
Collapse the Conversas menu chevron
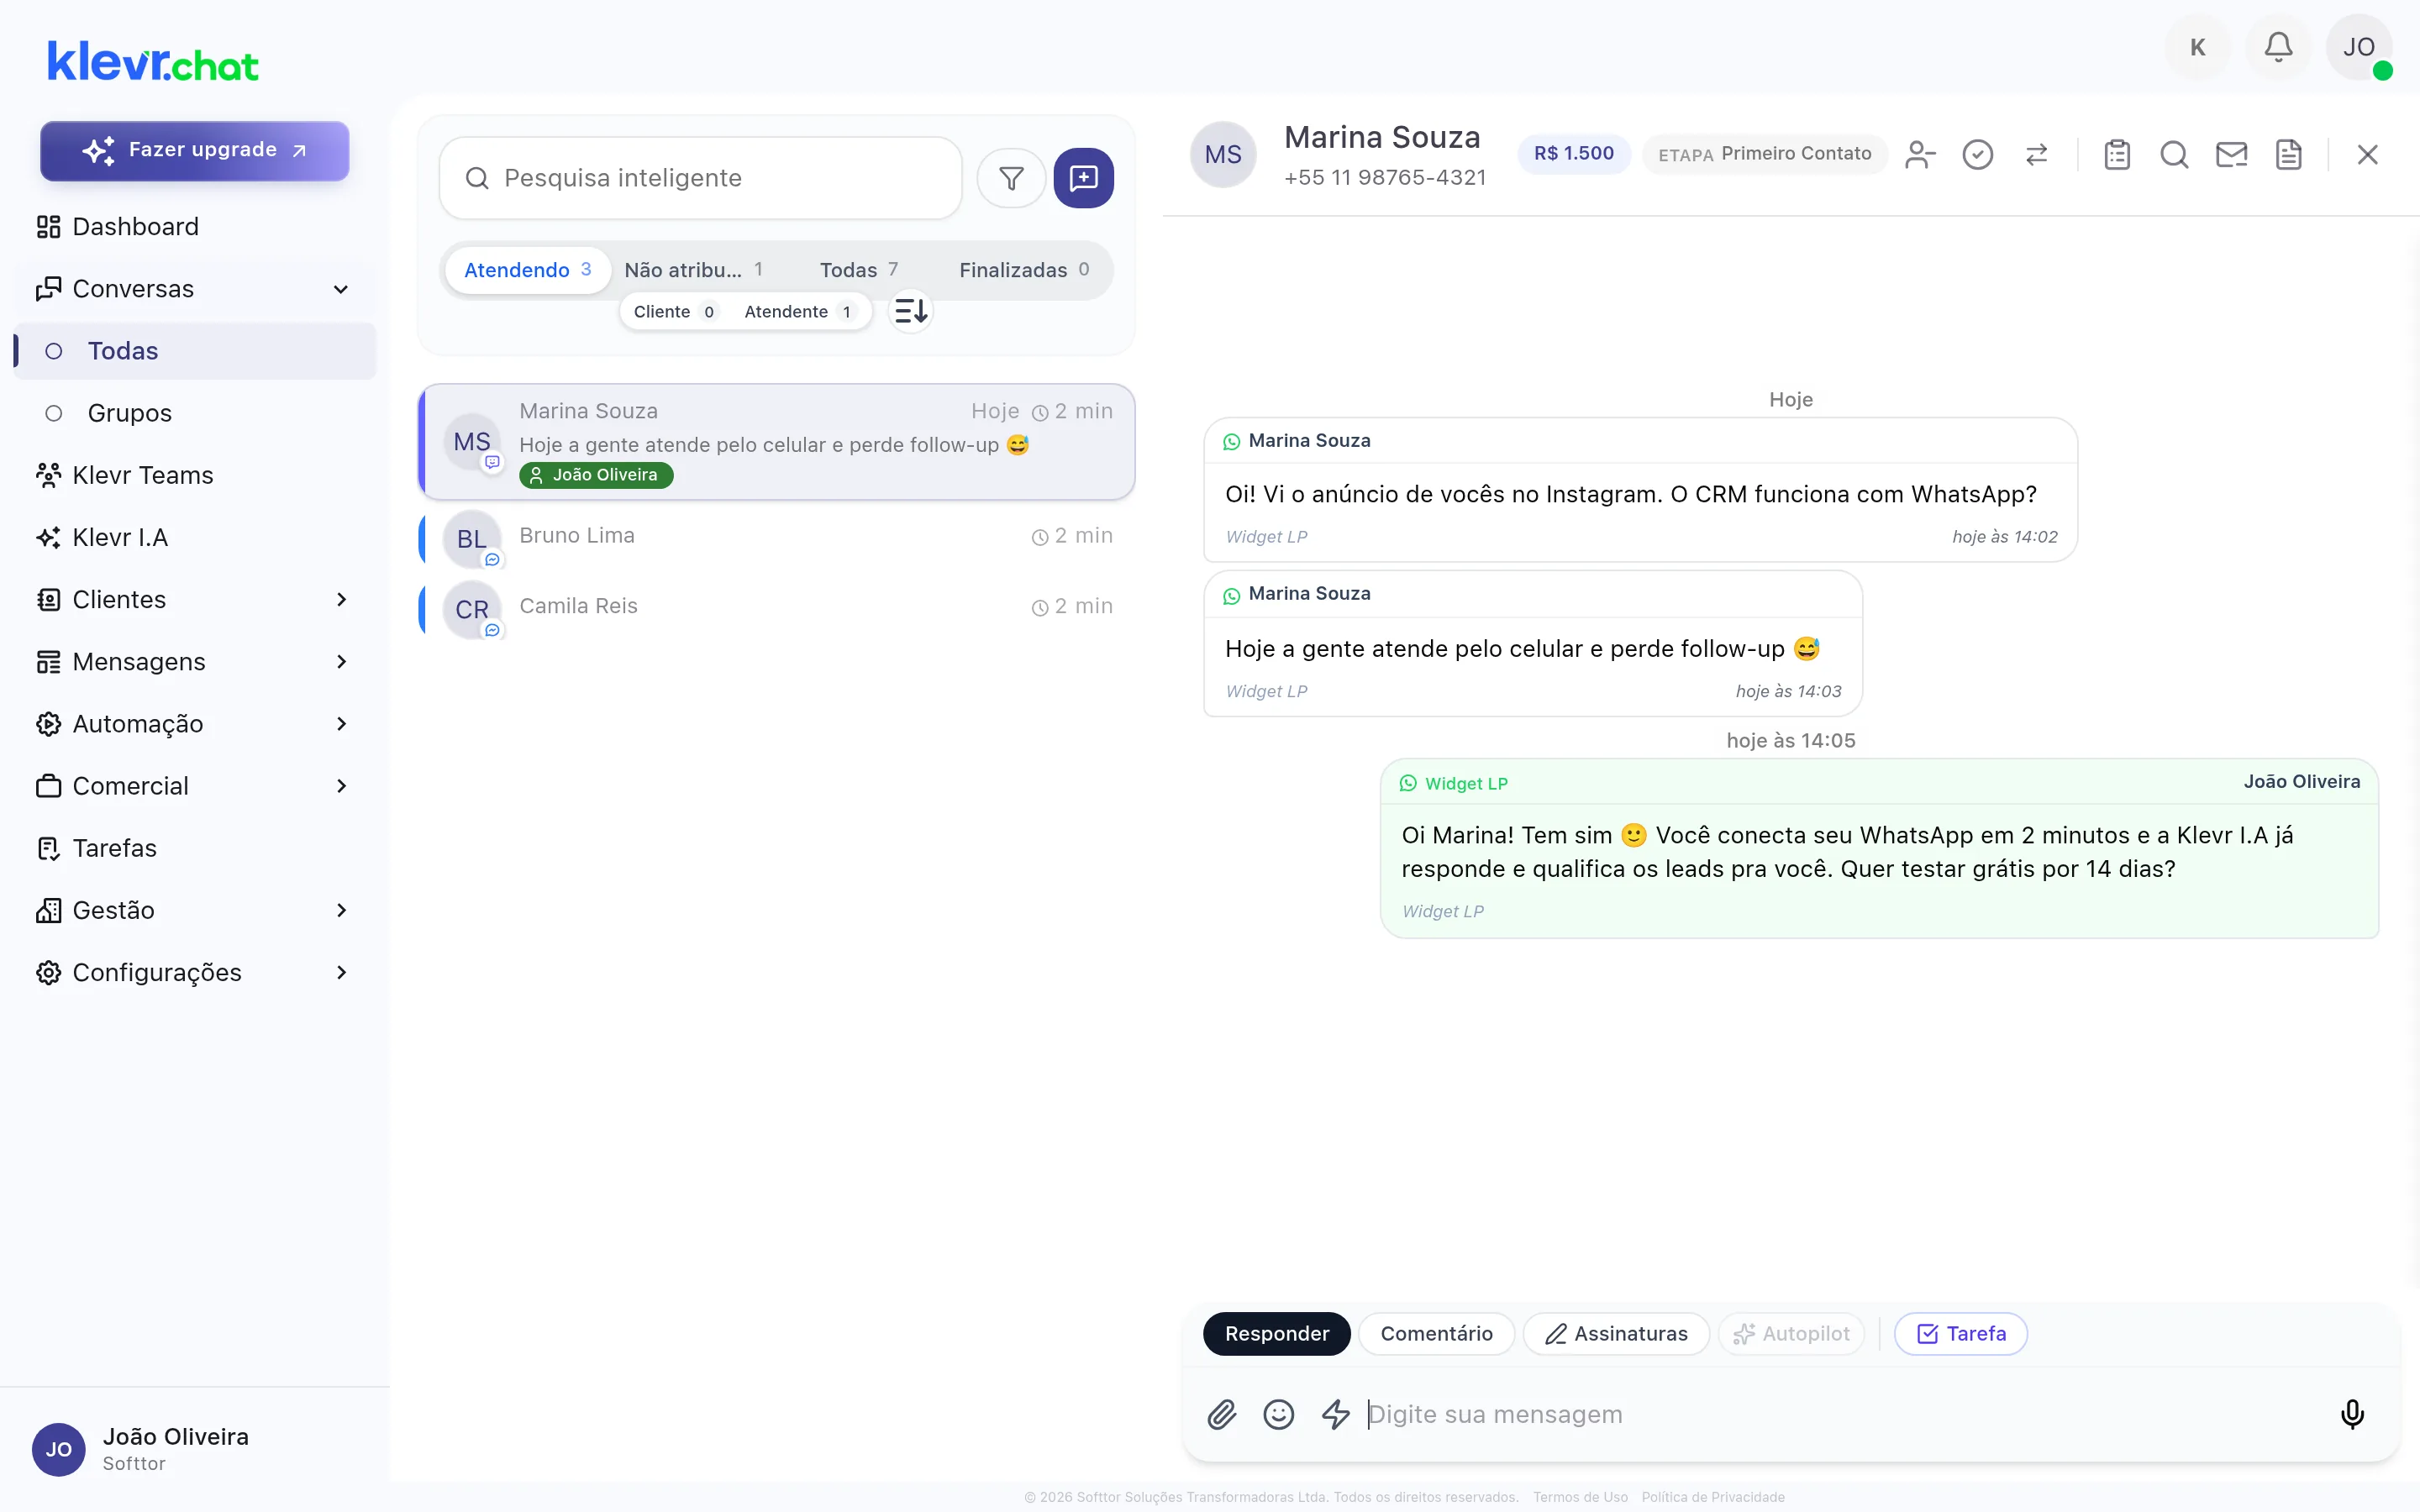tap(341, 289)
